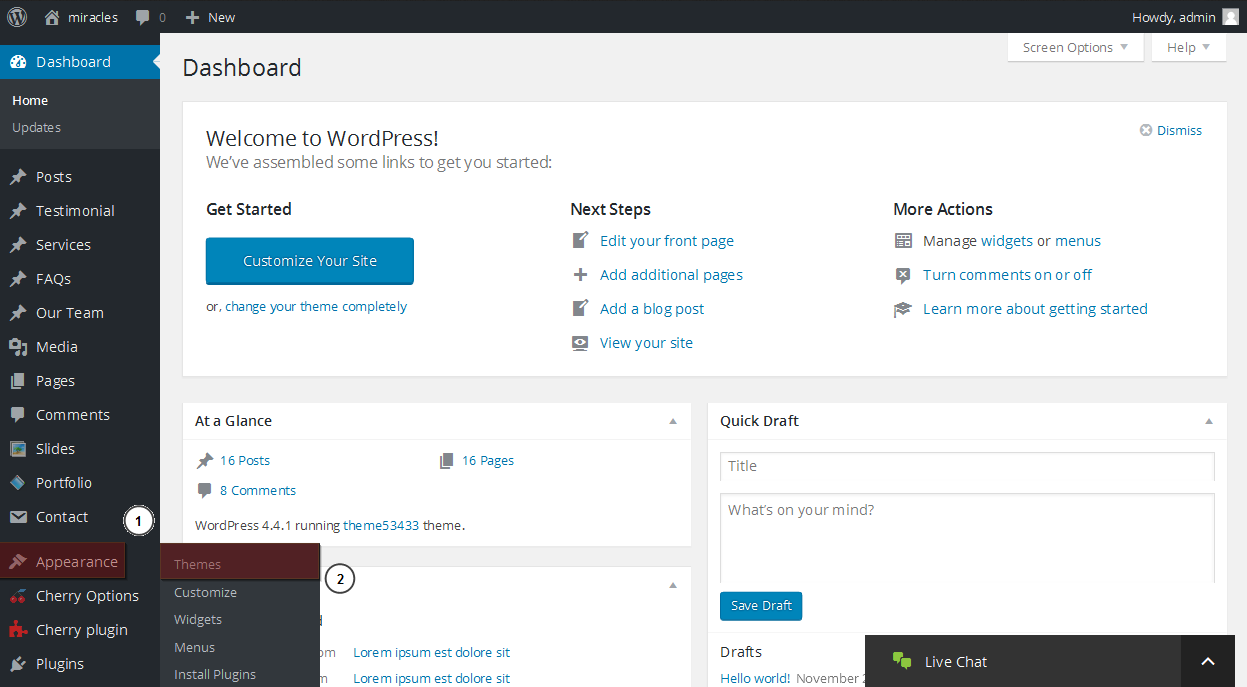This screenshot has width=1247, height=687.
Task: Open the widgets management link
Action: pos(1007,241)
